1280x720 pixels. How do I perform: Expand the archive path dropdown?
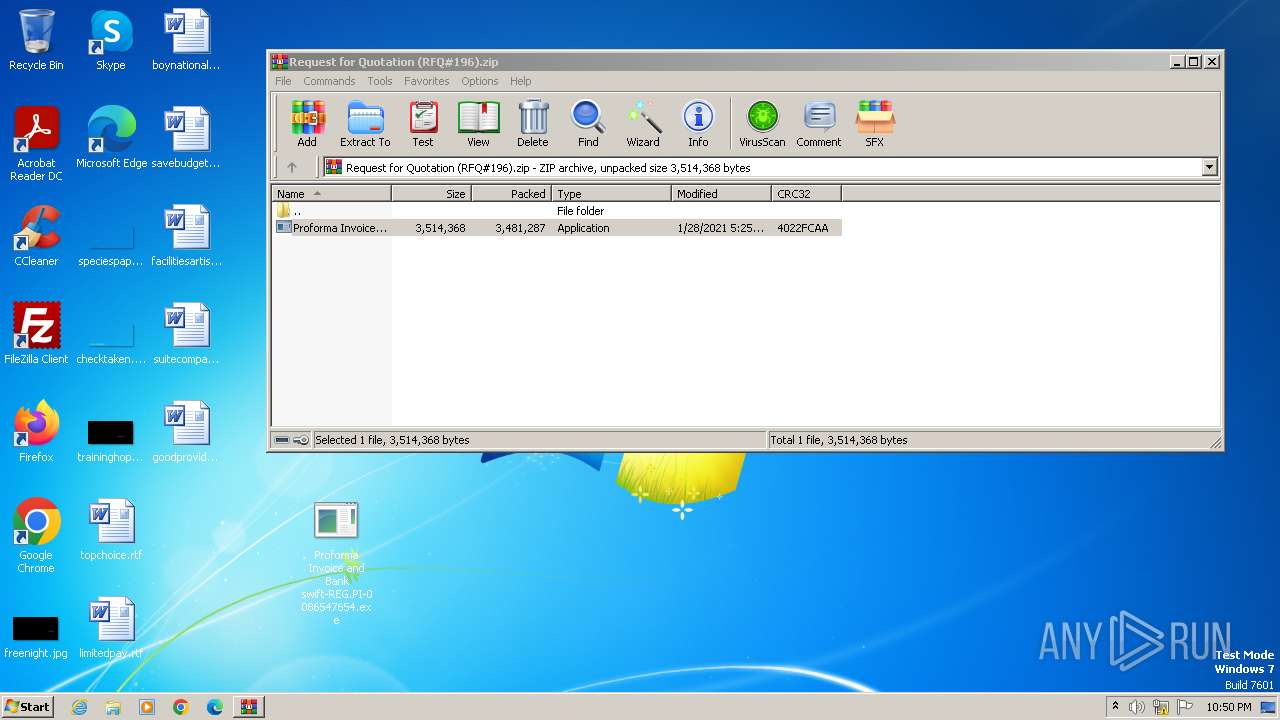[1209, 168]
